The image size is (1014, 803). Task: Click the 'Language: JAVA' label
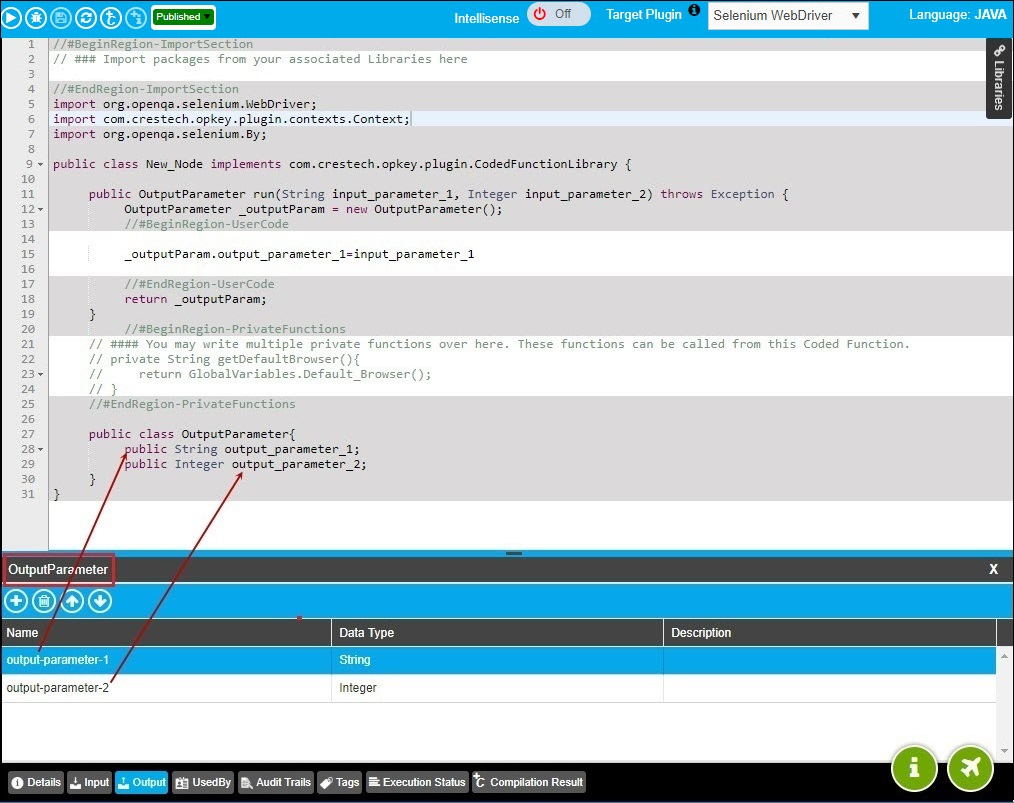[x=958, y=14]
